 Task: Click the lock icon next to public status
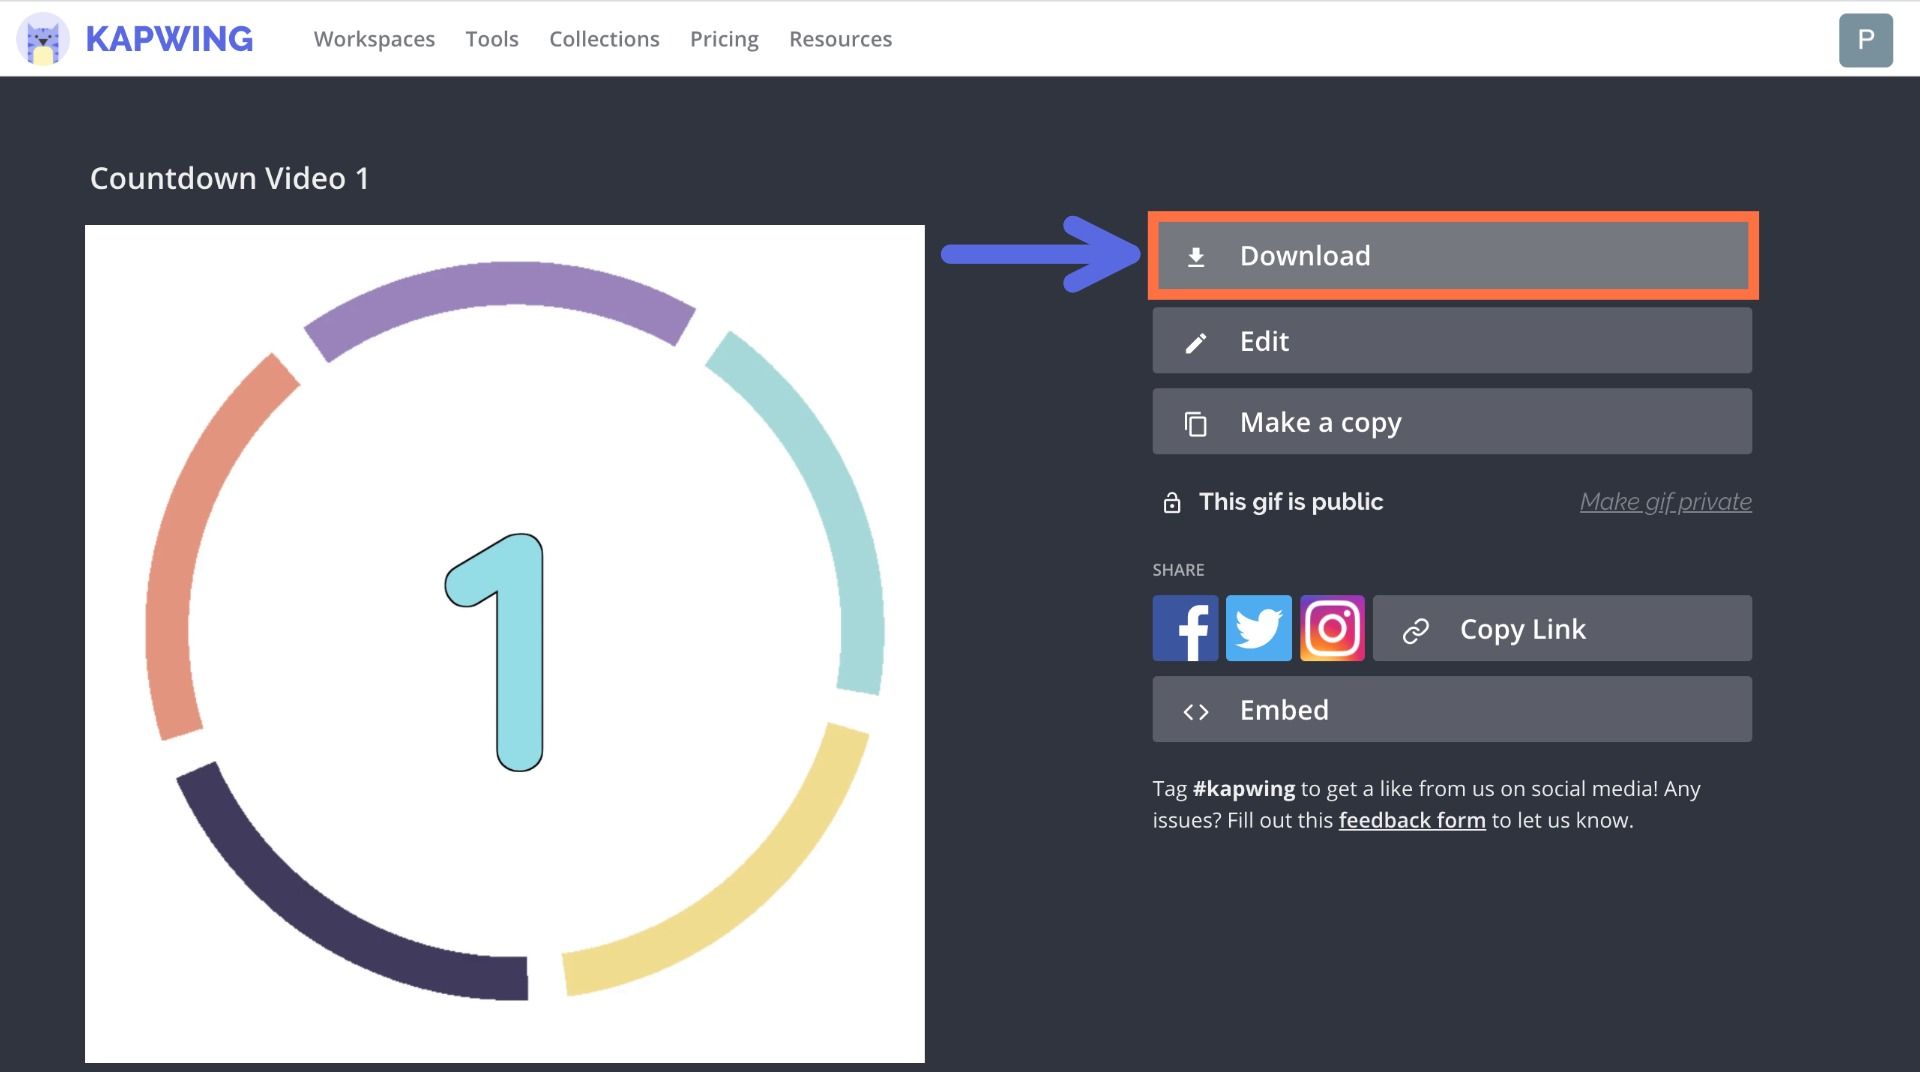[1171, 502]
